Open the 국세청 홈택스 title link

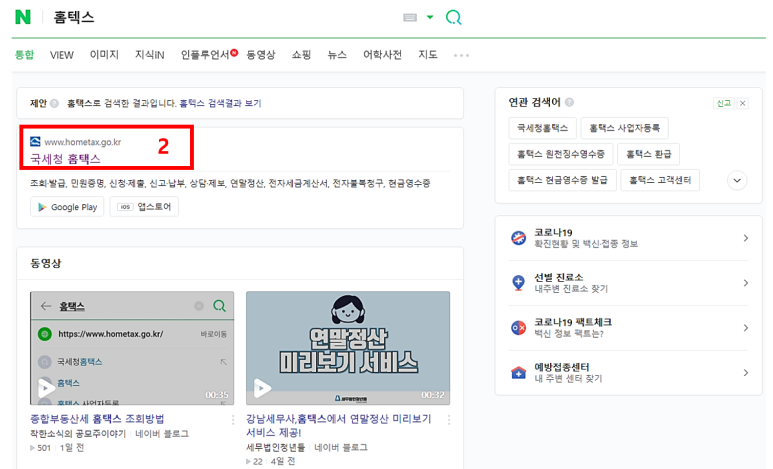pyautogui.click(x=66, y=158)
